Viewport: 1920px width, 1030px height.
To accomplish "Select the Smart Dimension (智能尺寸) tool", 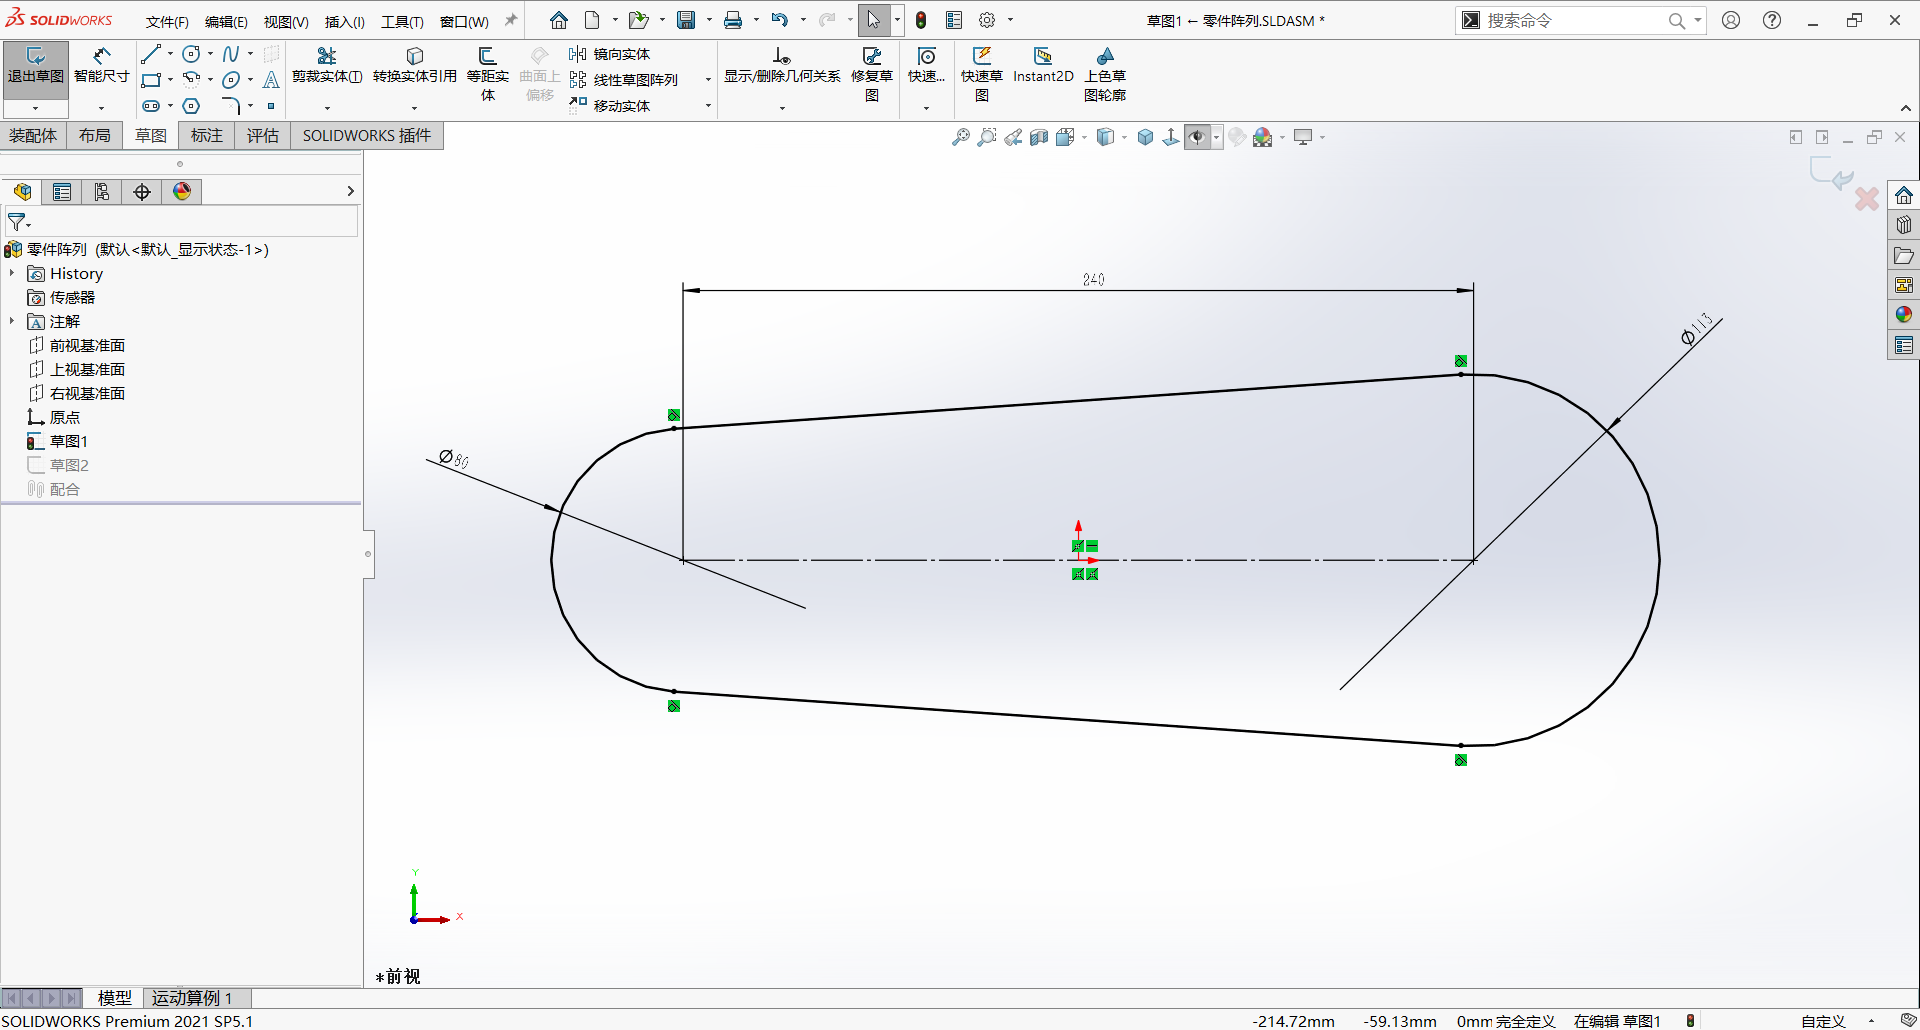I will 101,66.
